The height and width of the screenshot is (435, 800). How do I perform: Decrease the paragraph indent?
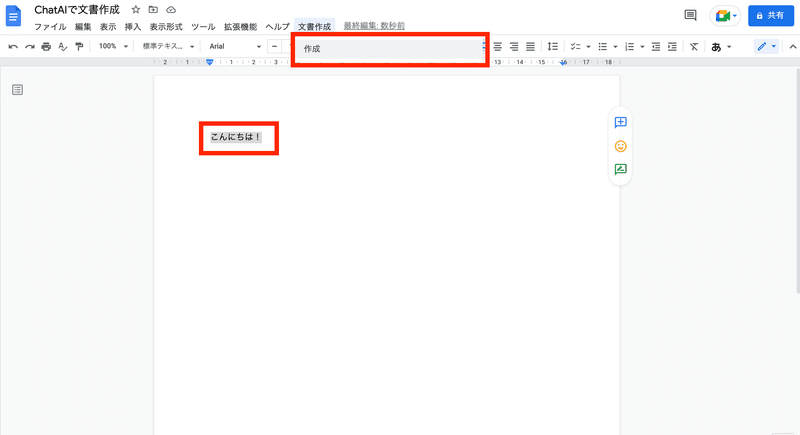(656, 47)
